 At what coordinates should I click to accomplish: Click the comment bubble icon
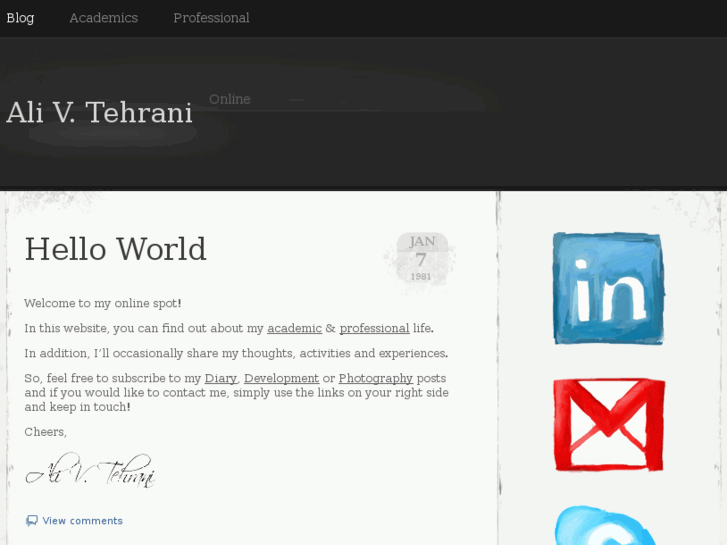[32, 520]
